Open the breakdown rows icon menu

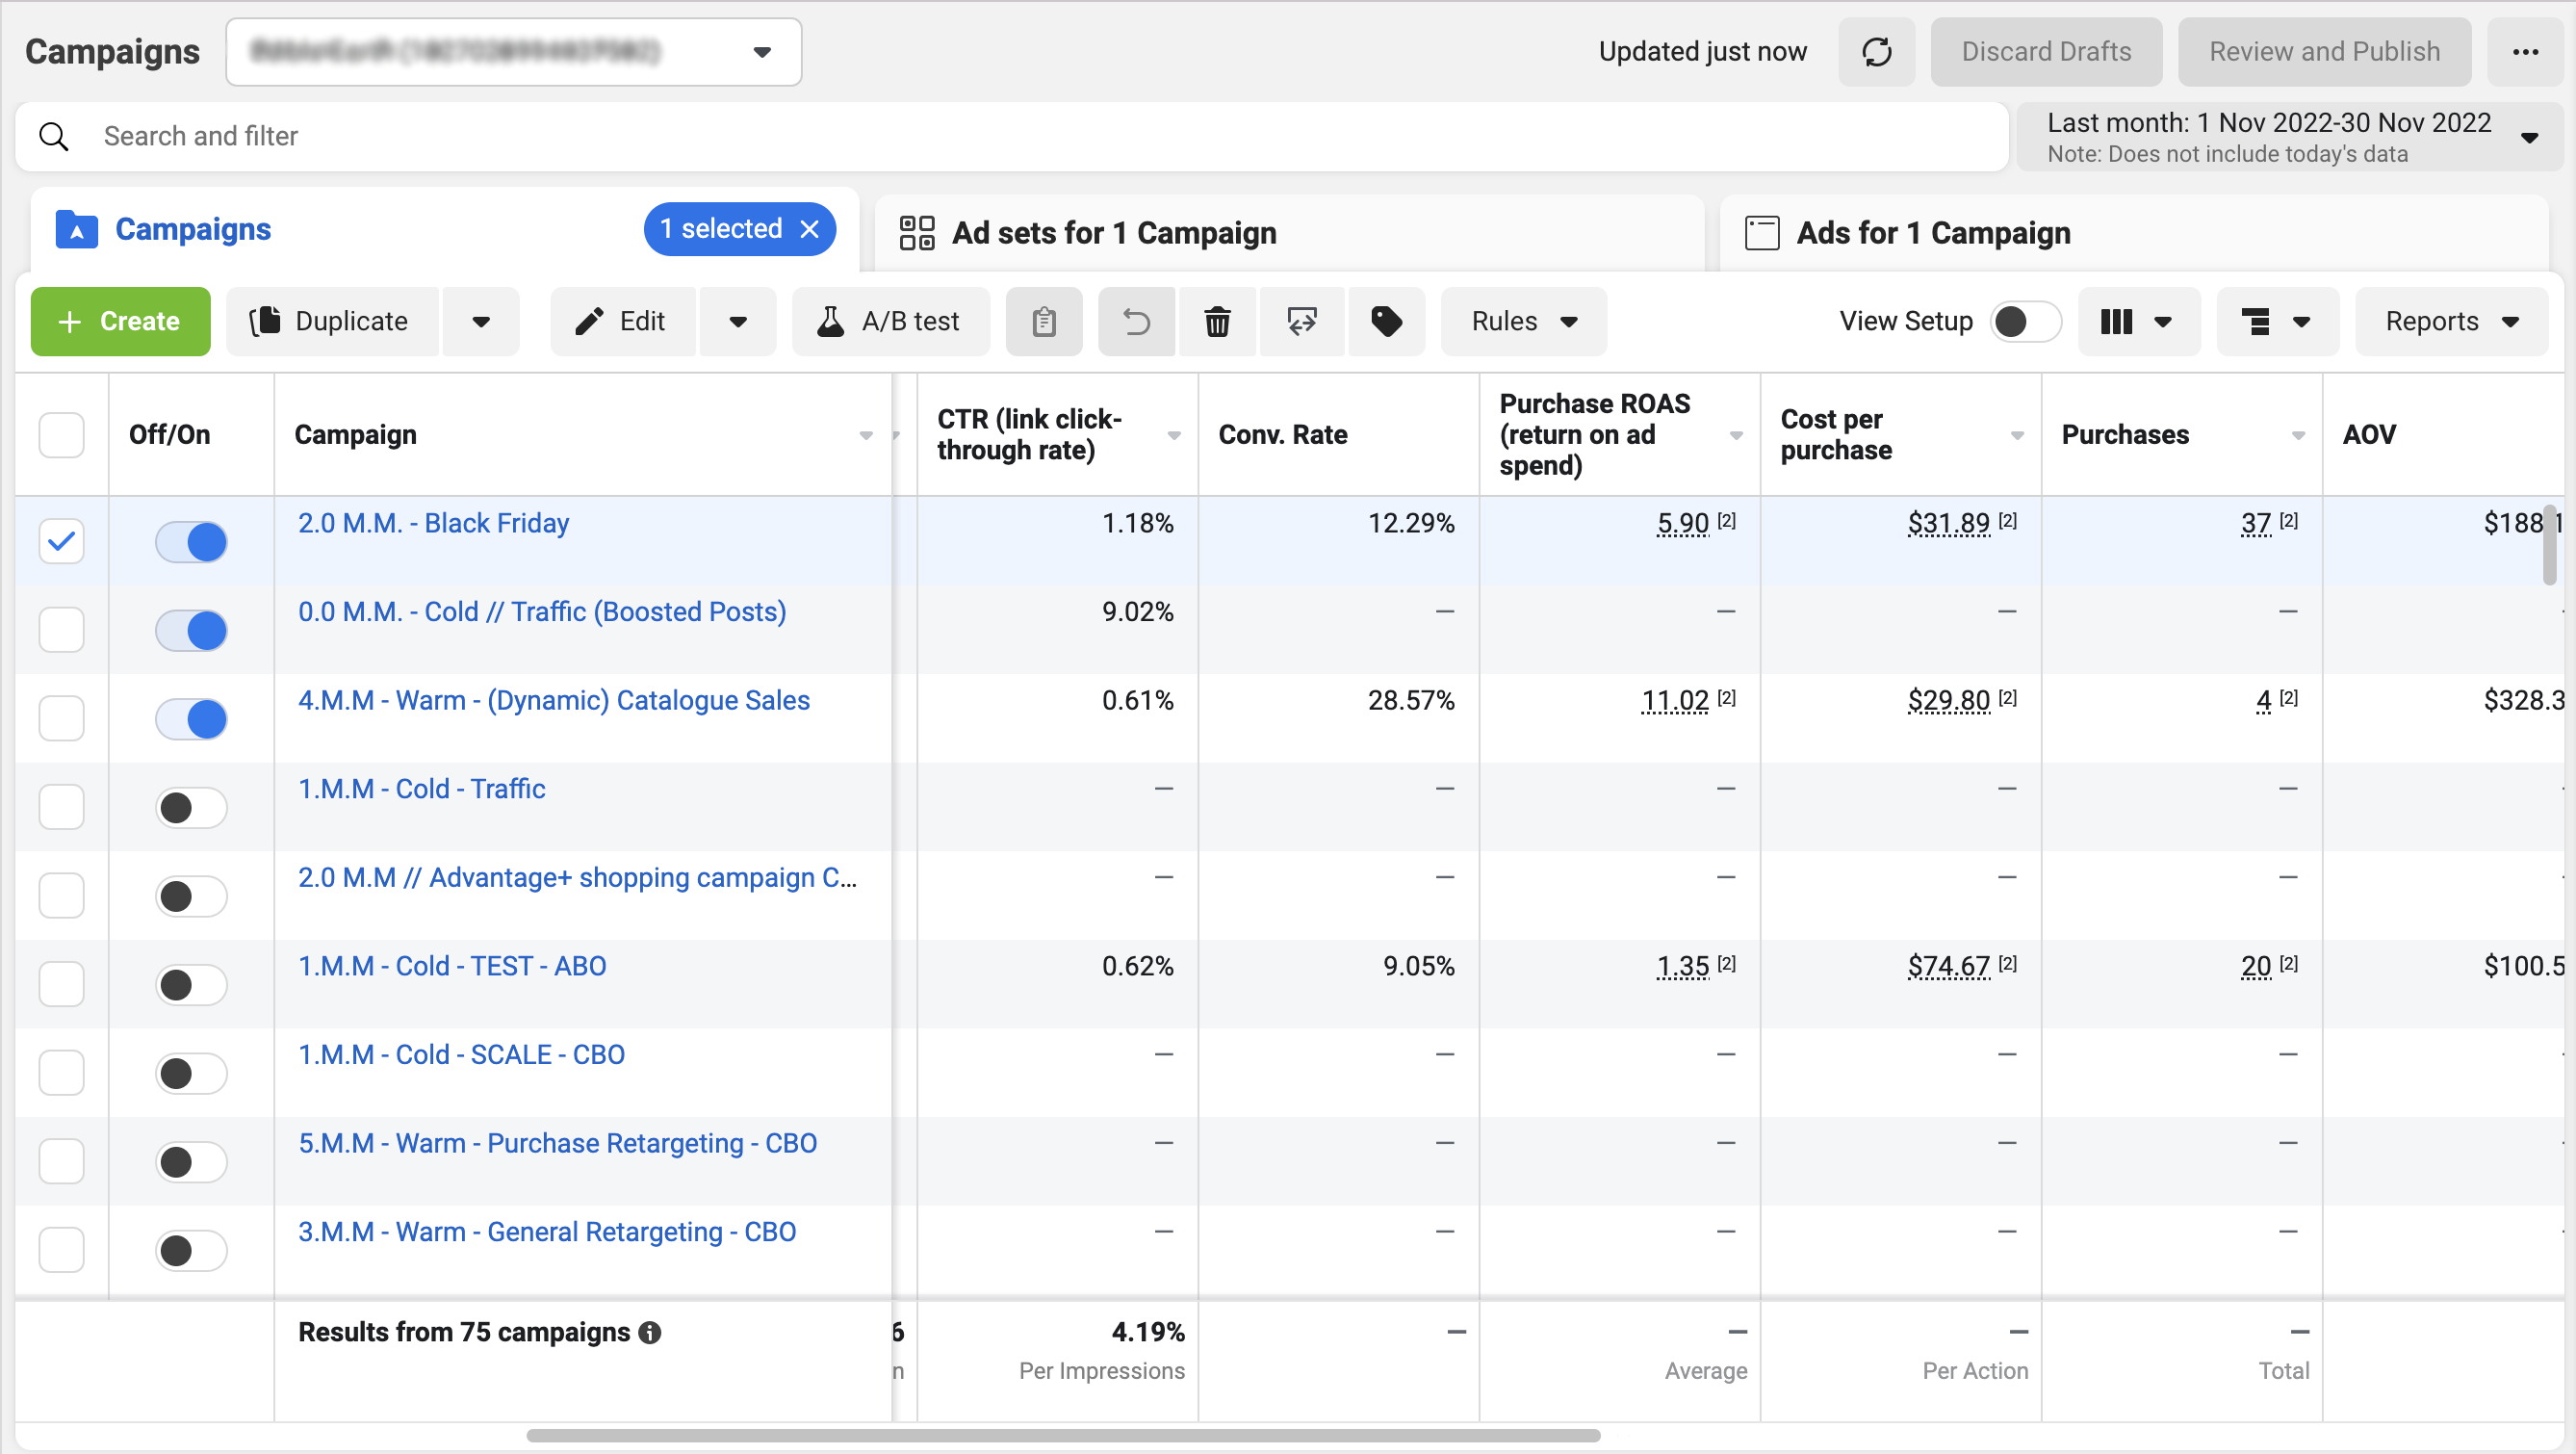(x=2277, y=322)
